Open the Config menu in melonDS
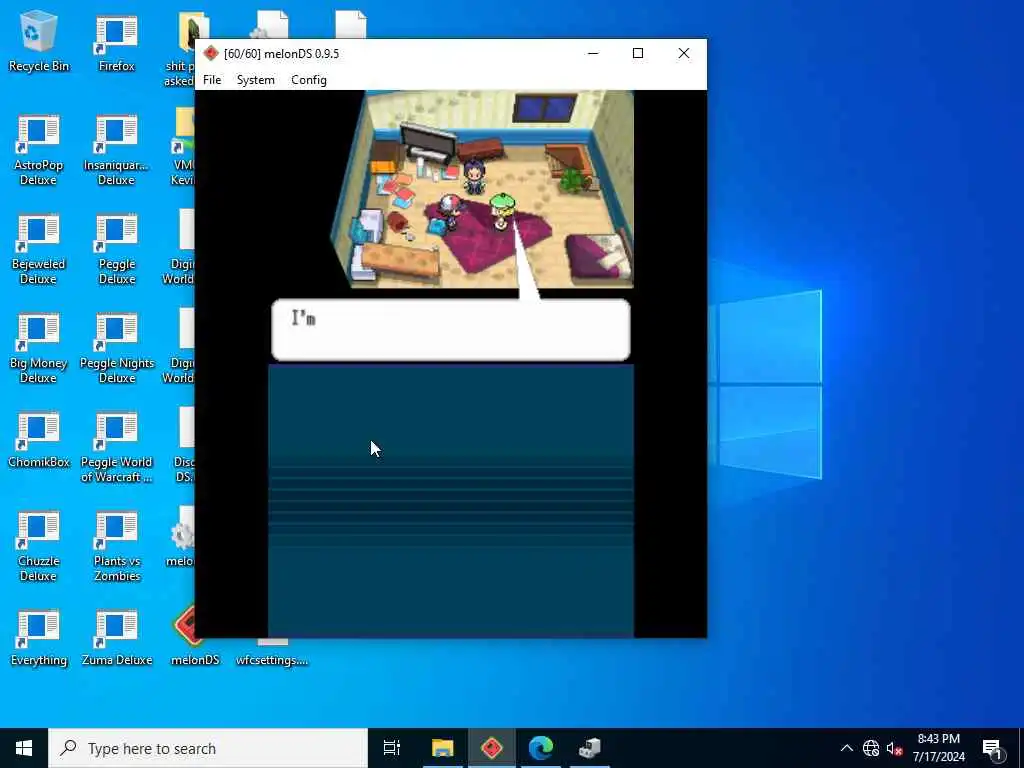 point(309,80)
